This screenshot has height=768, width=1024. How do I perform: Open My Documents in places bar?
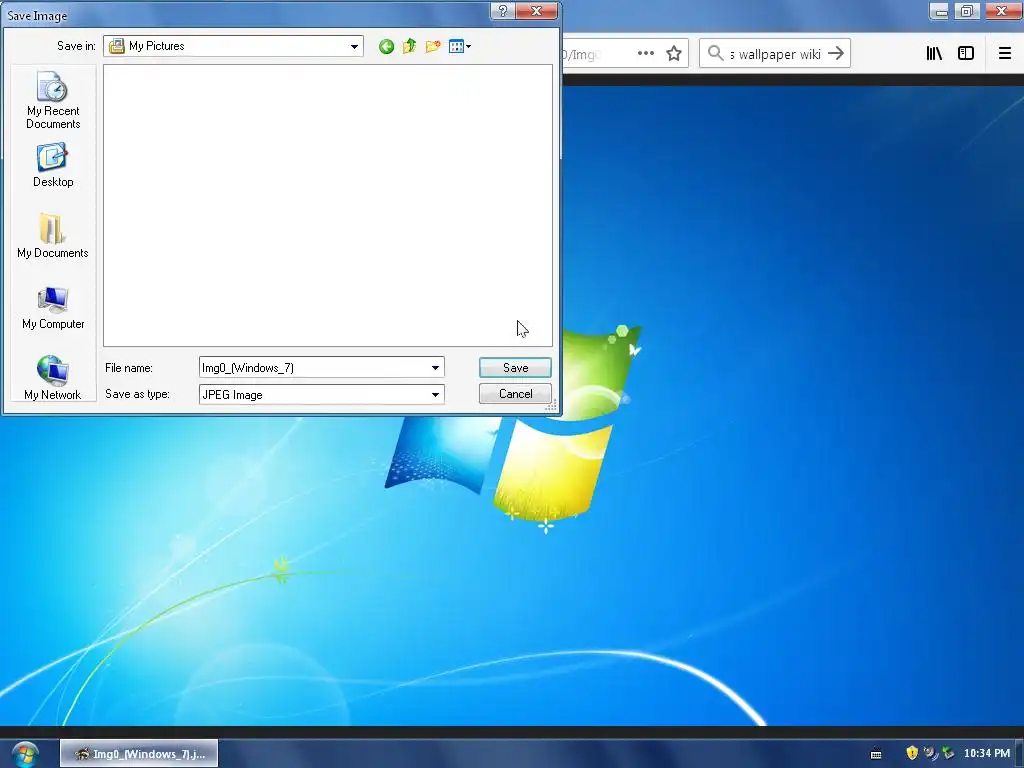tap(53, 236)
